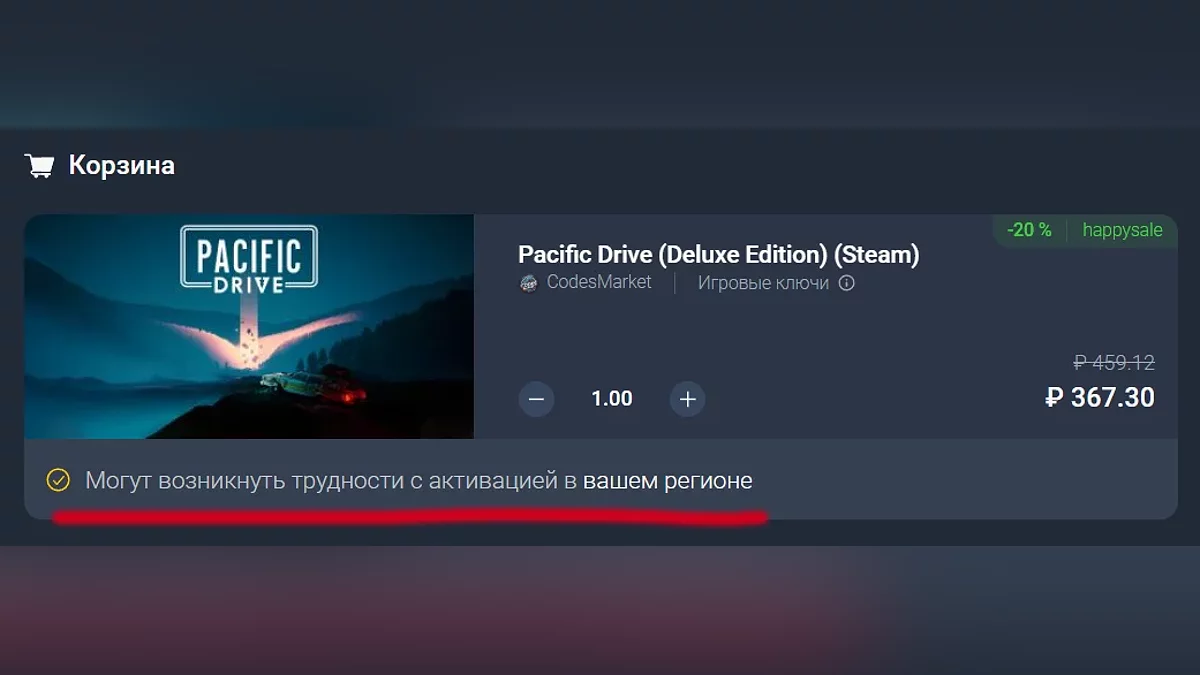
Task: Open Pacific Drive (Deluxe Edition) (Steam) title link
Action: click(x=718, y=254)
